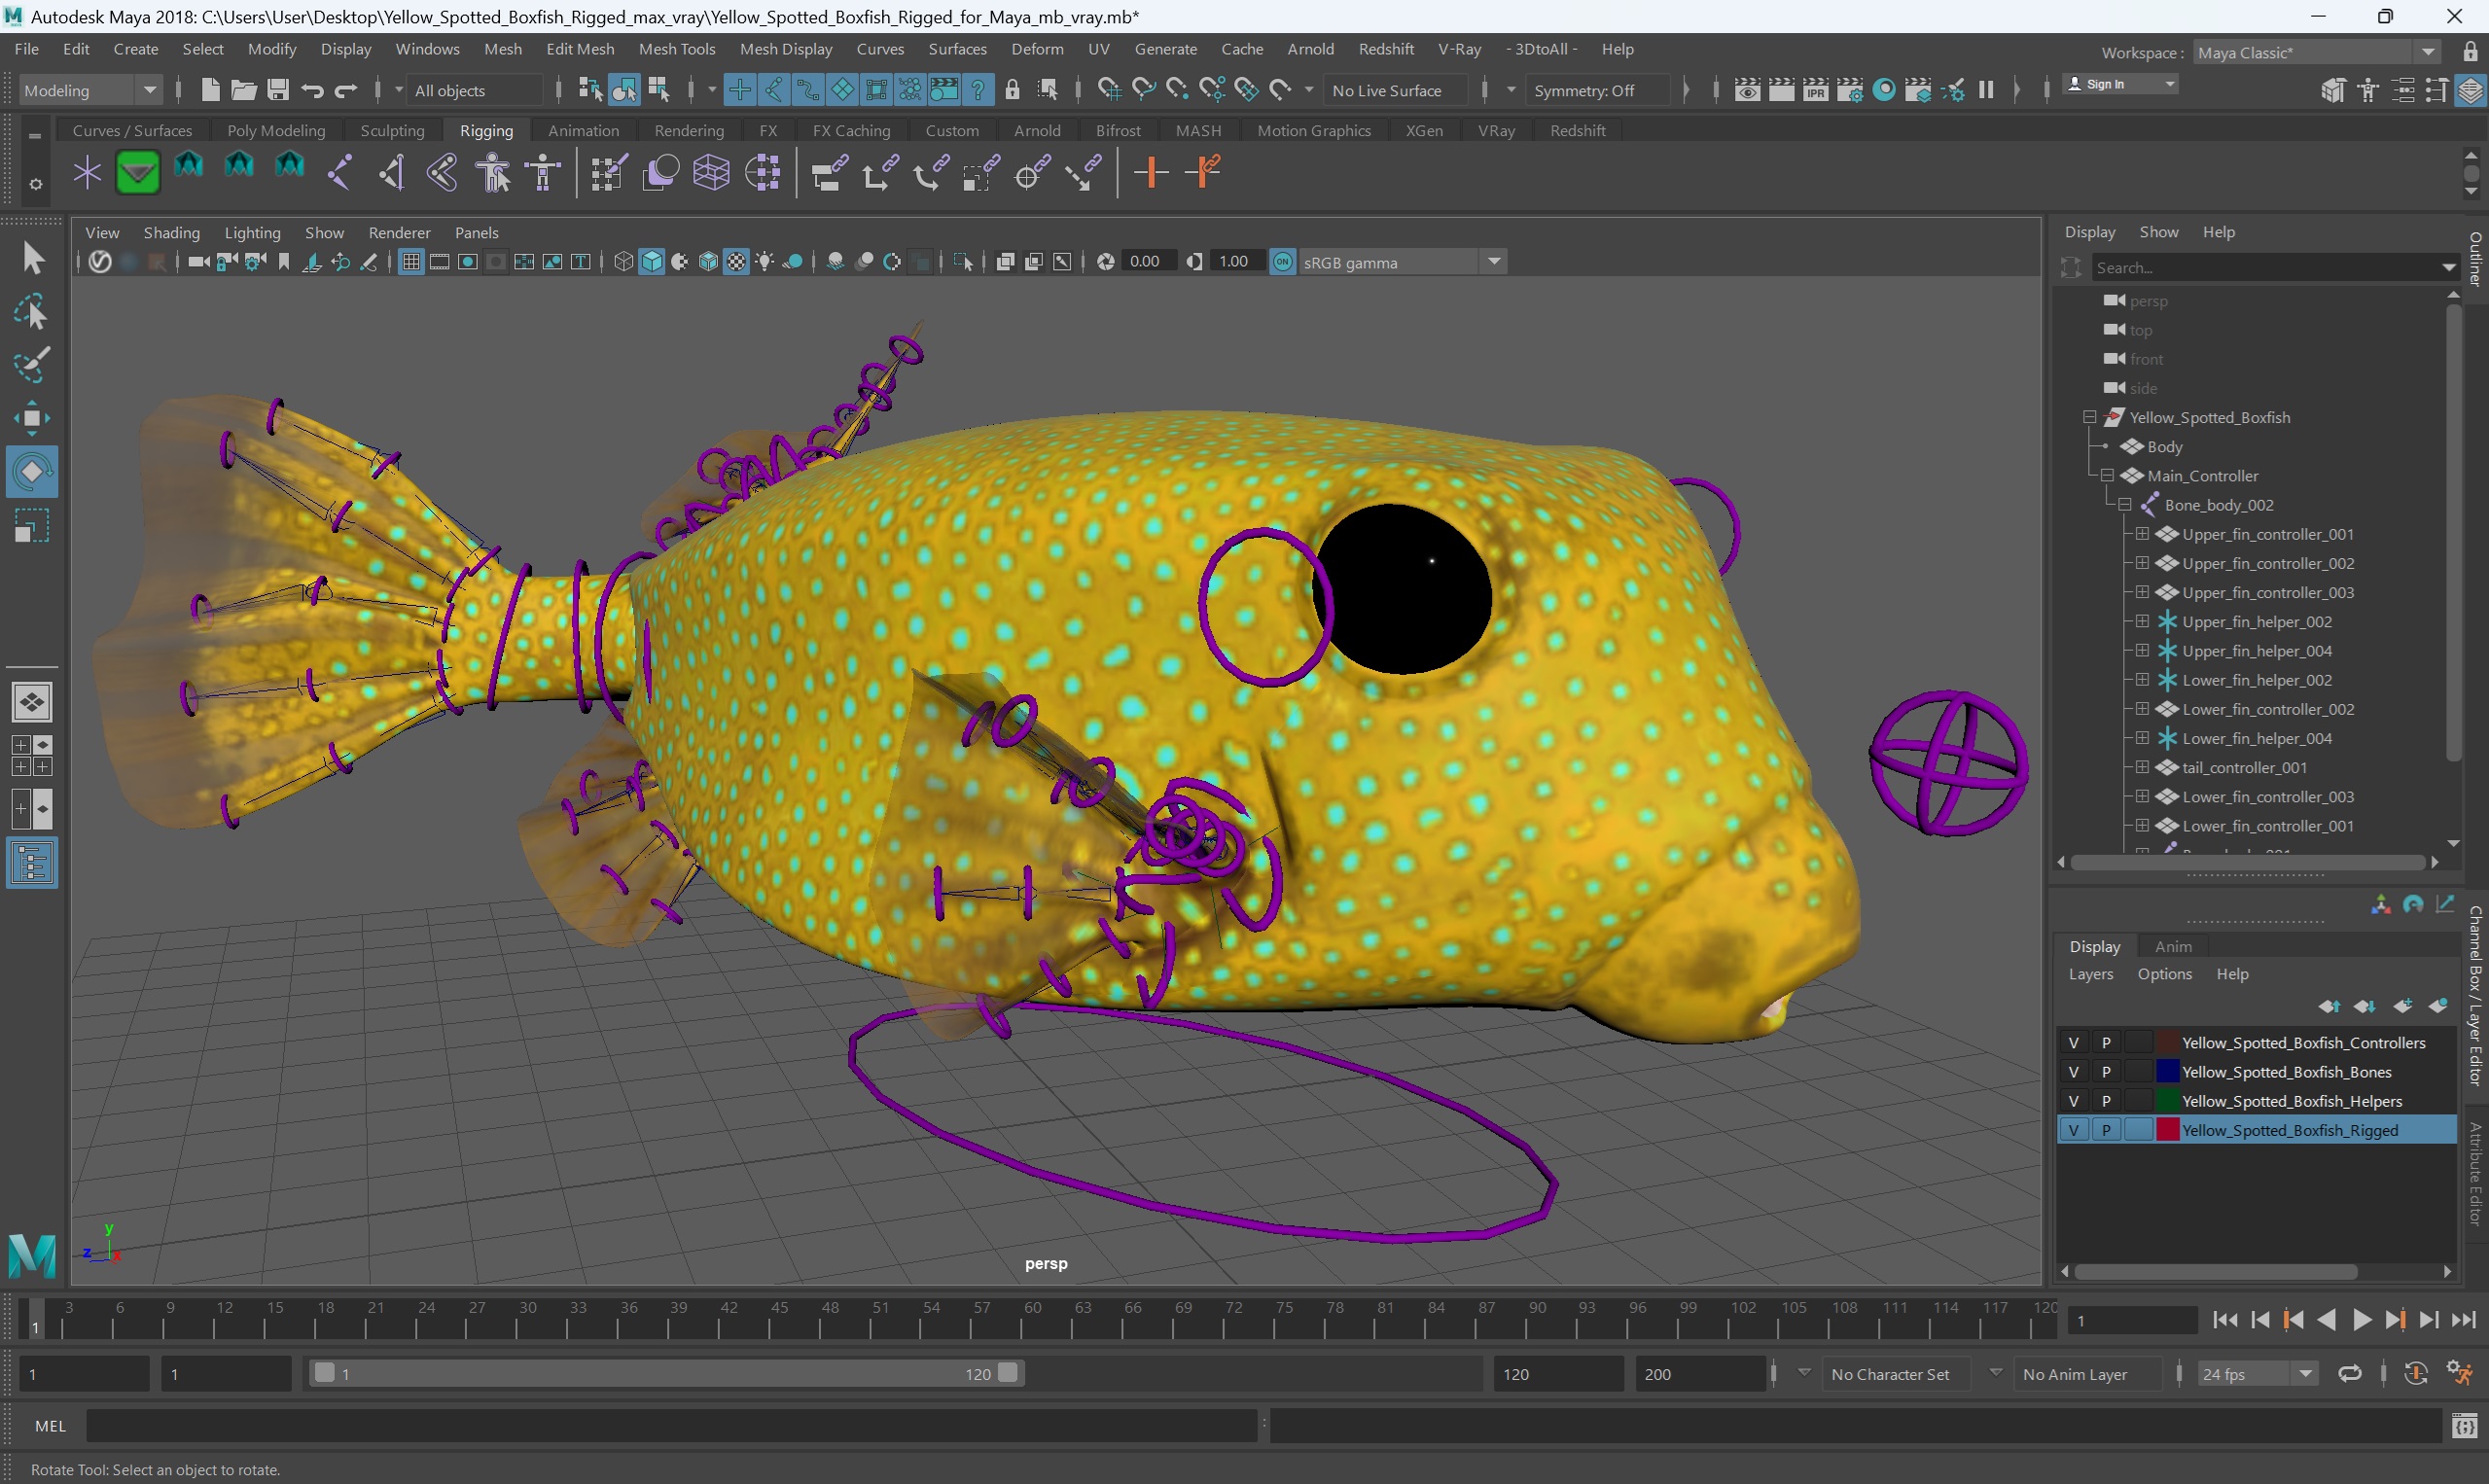This screenshot has width=2489, height=1484.
Task: Choose the Lasso select tool
Action: (x=31, y=312)
